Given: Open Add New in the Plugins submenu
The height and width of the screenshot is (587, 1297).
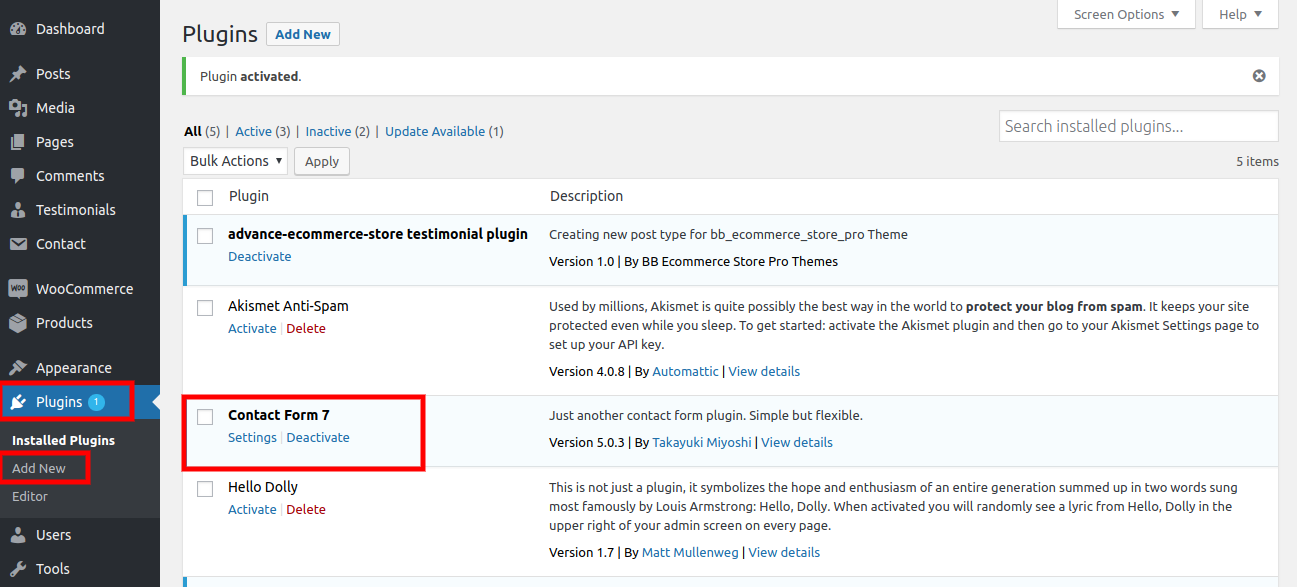Looking at the screenshot, I should coord(39,468).
